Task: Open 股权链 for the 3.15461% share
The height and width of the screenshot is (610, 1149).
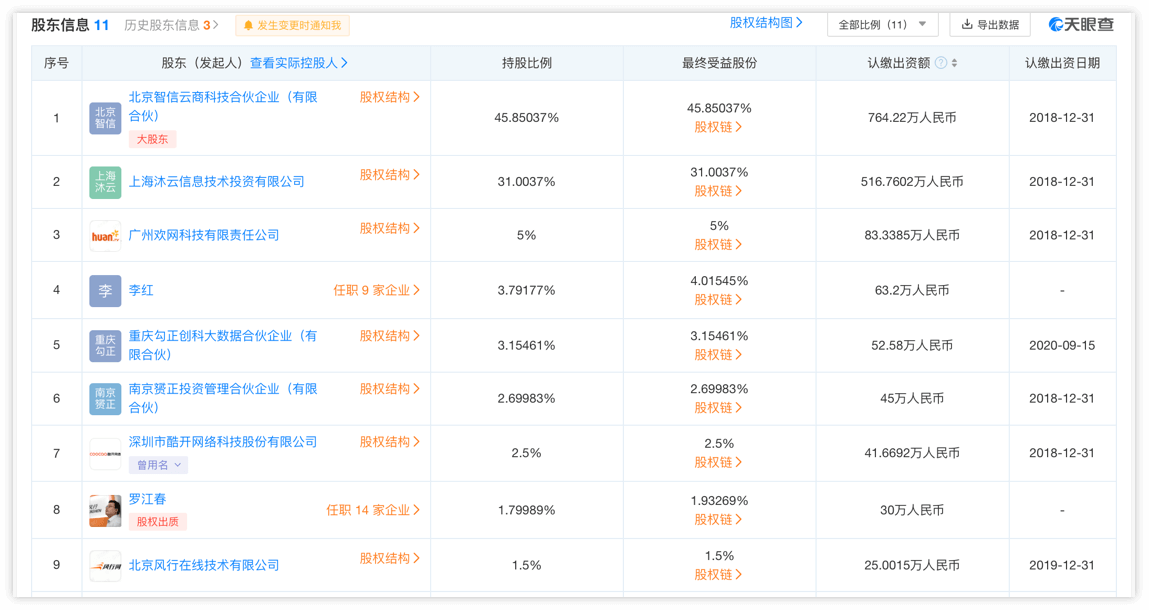Action: click(x=718, y=354)
